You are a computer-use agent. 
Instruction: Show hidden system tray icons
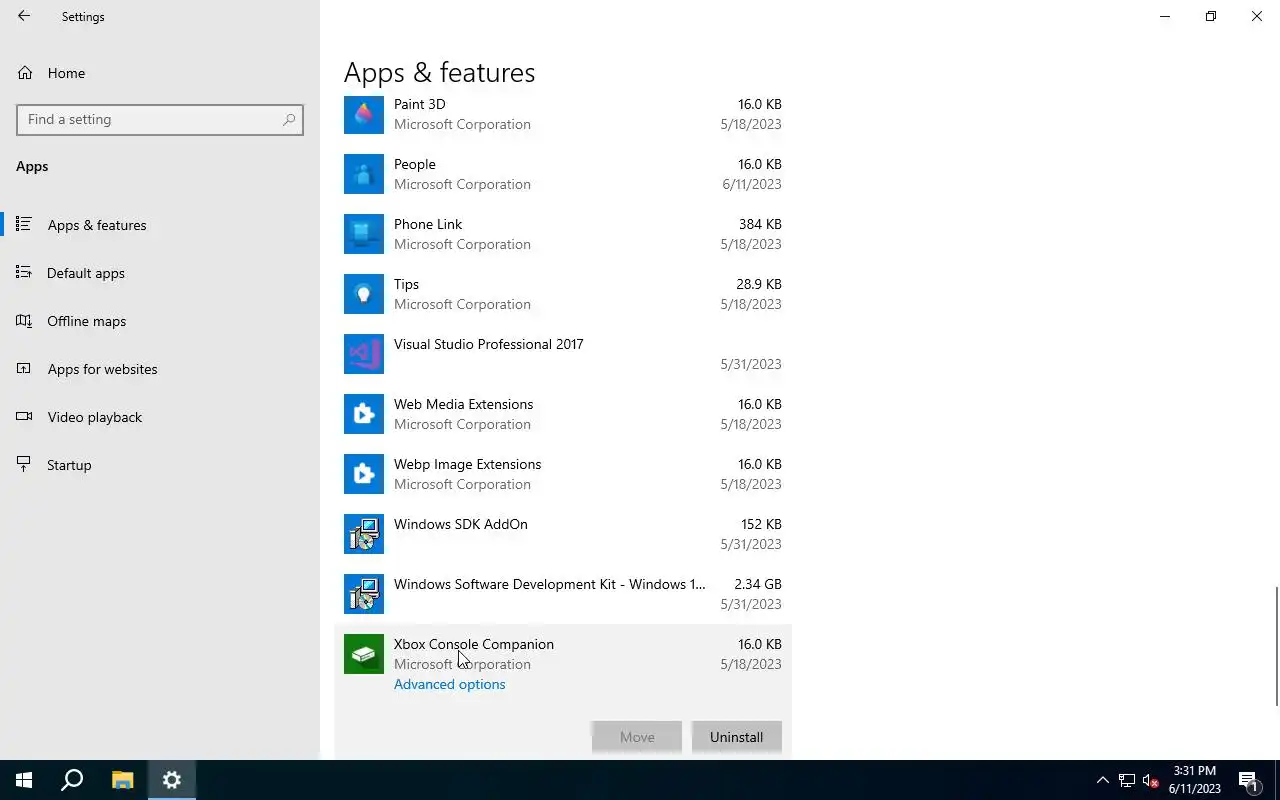pos(1102,780)
